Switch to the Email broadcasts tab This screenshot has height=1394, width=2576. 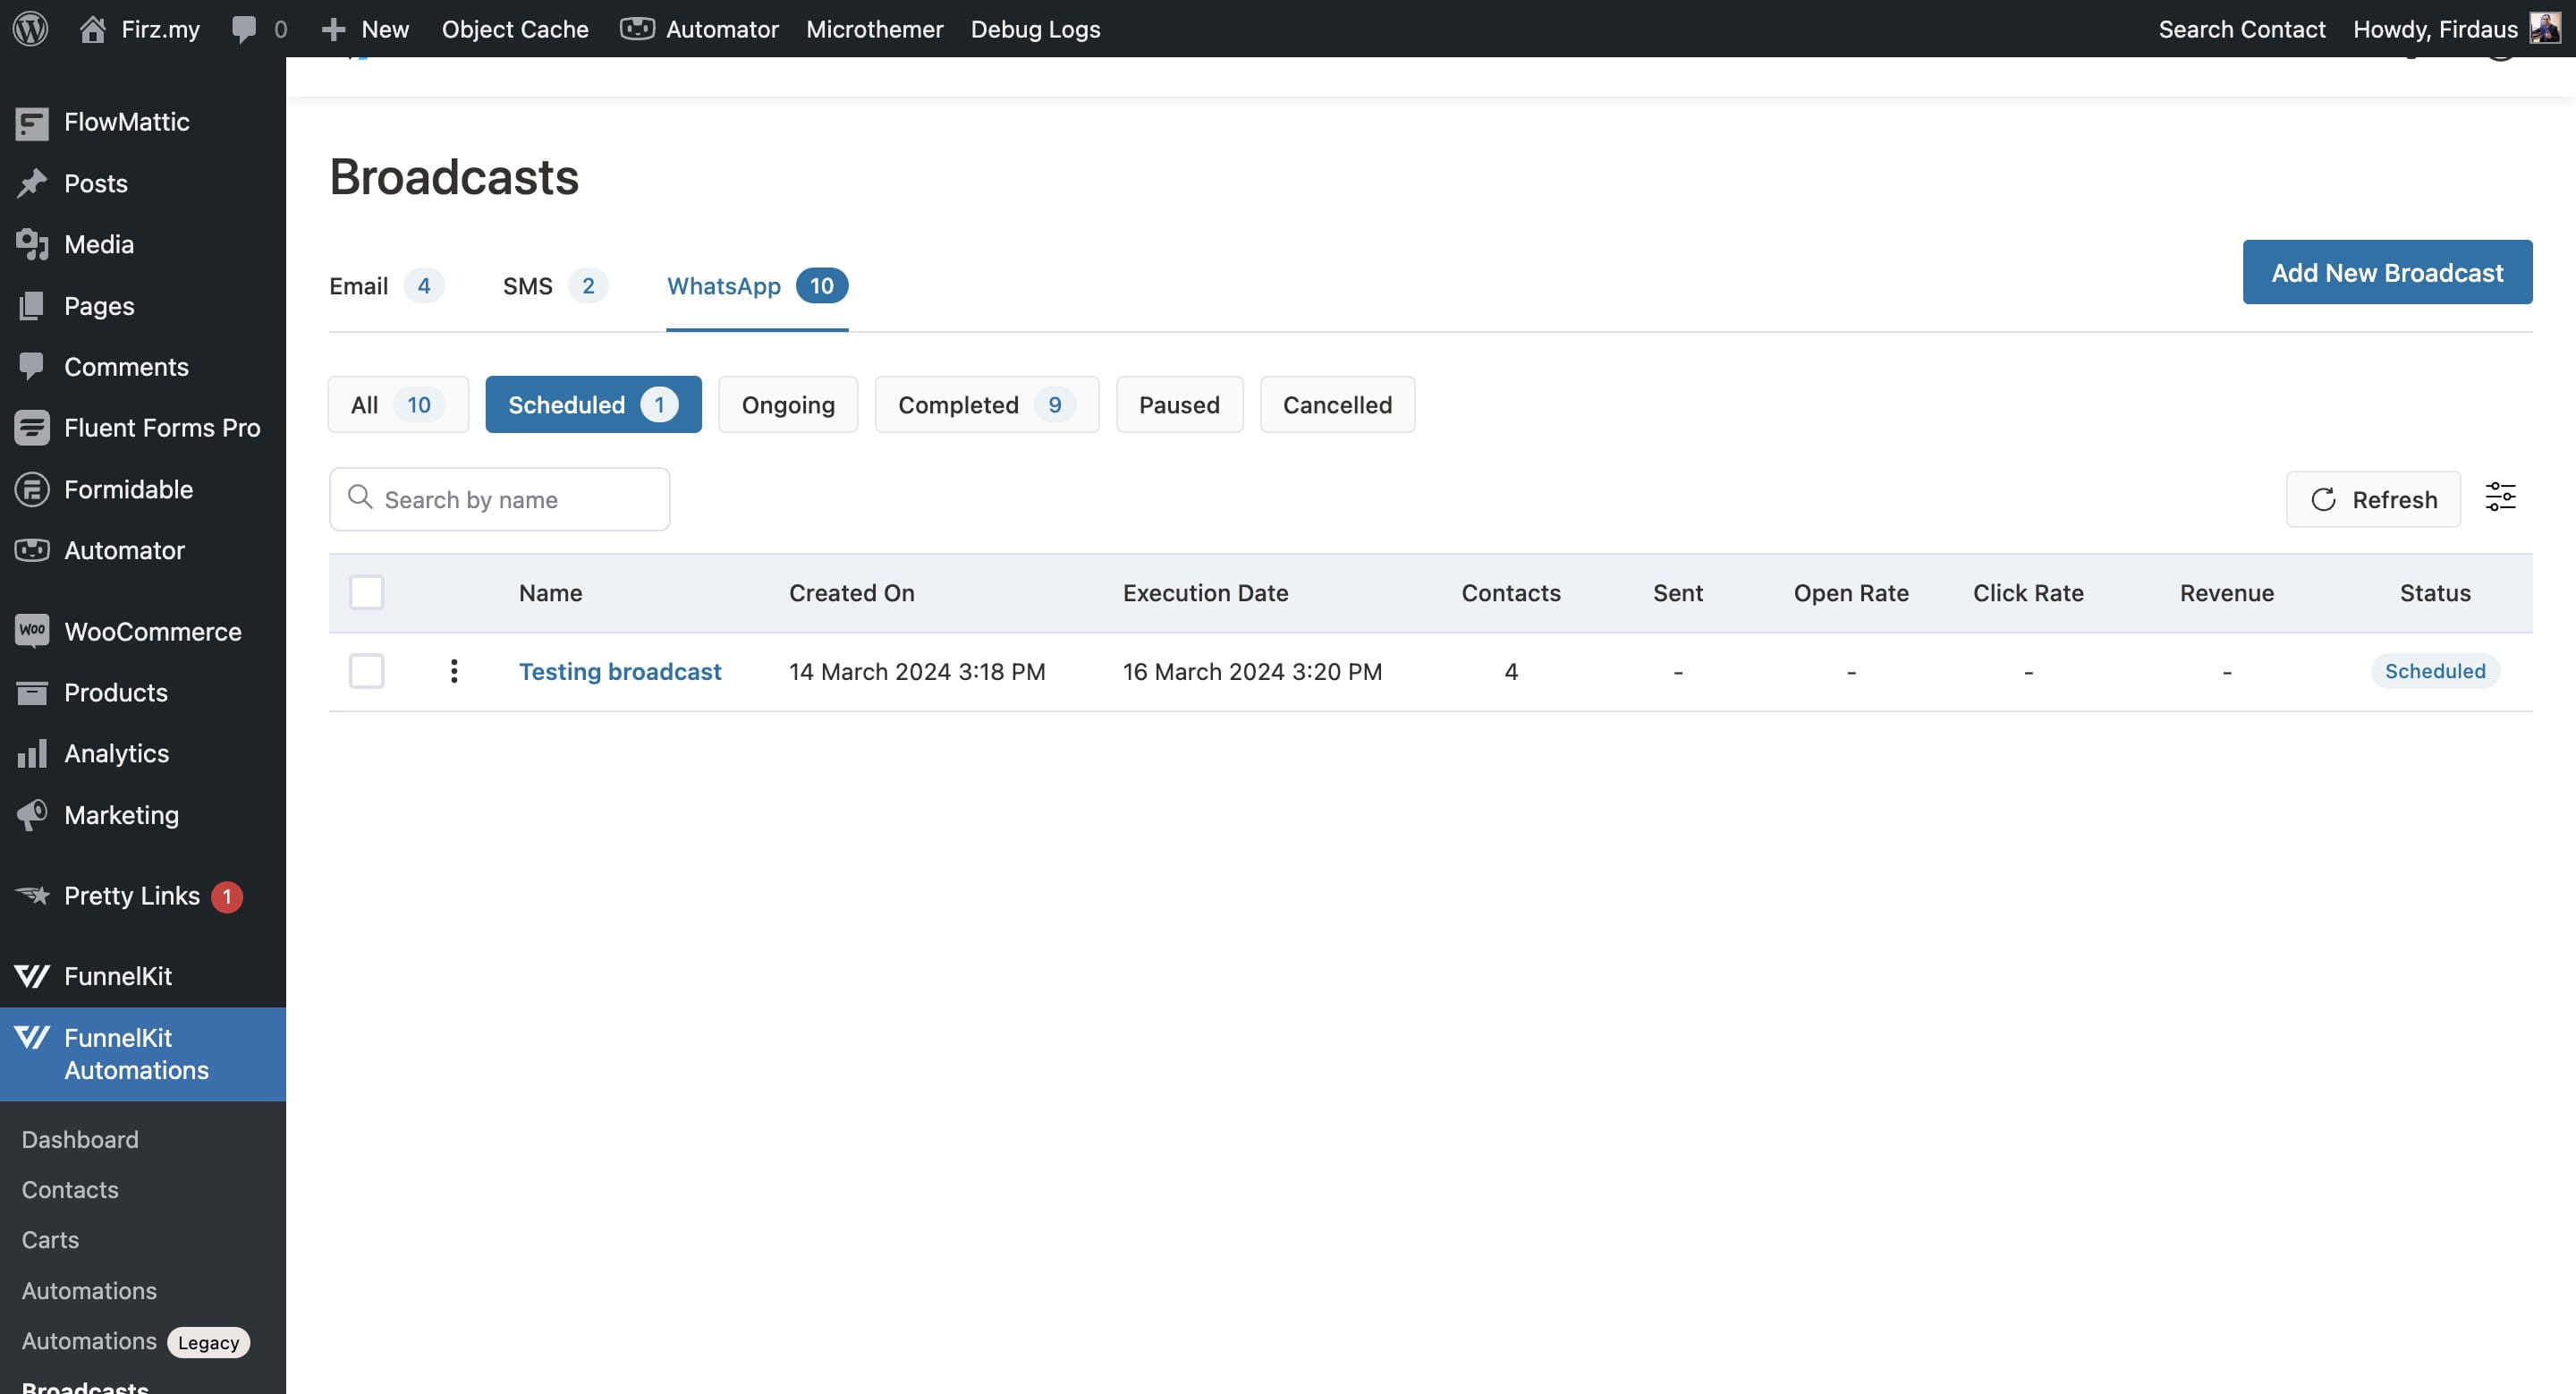click(x=387, y=286)
